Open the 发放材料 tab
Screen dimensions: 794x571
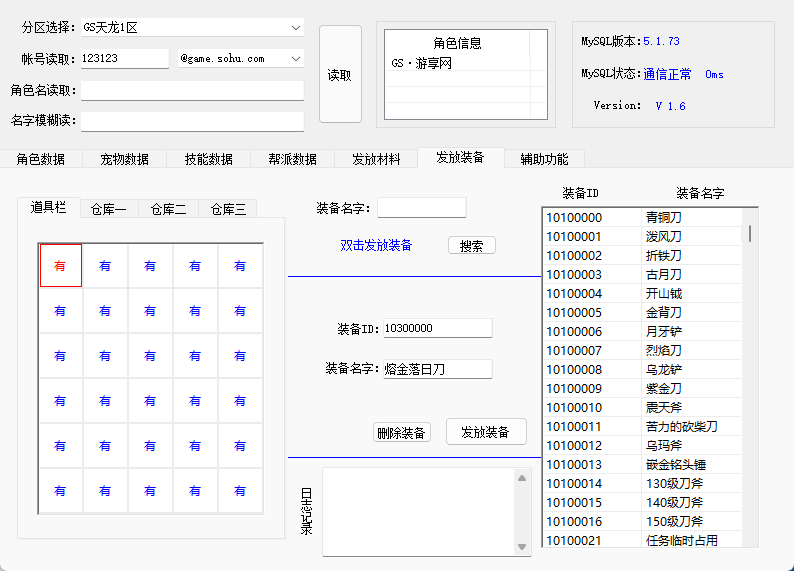coord(376,159)
